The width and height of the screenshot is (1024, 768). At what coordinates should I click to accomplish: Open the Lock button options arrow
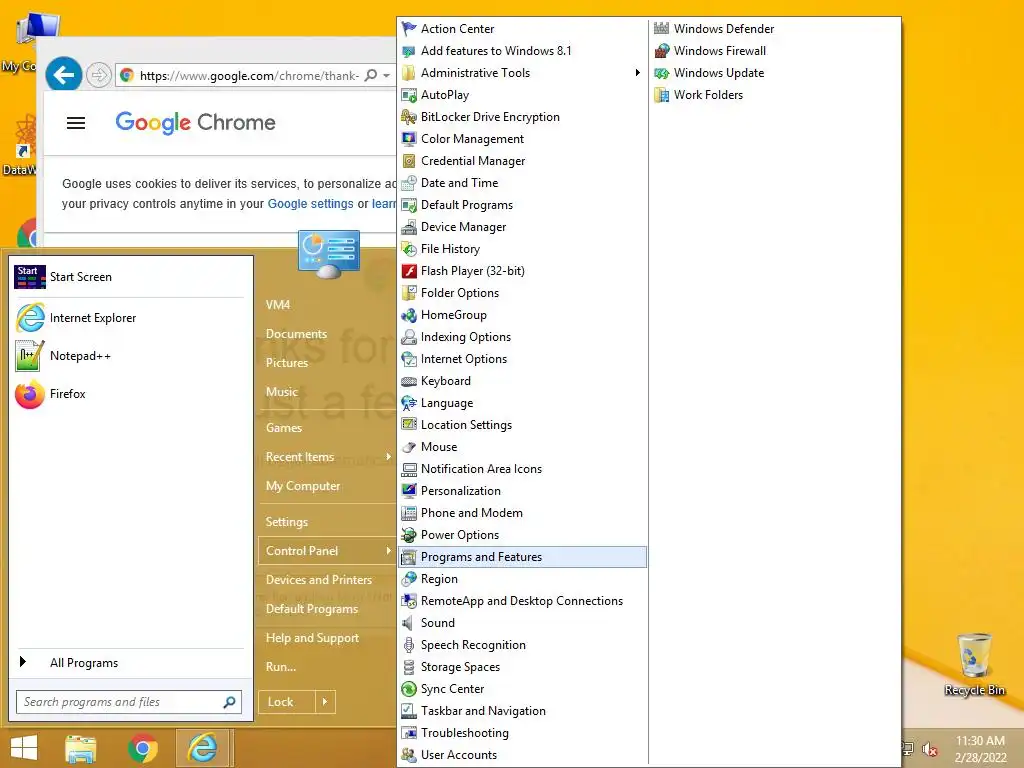[325, 702]
